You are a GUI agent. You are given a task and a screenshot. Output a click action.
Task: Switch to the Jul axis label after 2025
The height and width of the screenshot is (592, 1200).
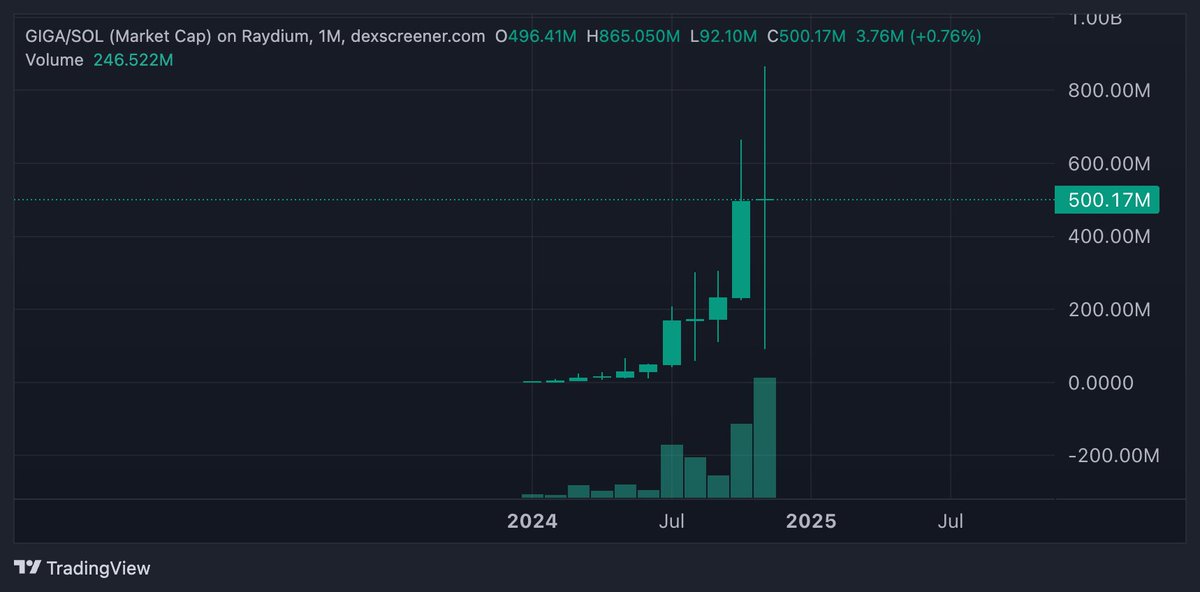pos(951,521)
